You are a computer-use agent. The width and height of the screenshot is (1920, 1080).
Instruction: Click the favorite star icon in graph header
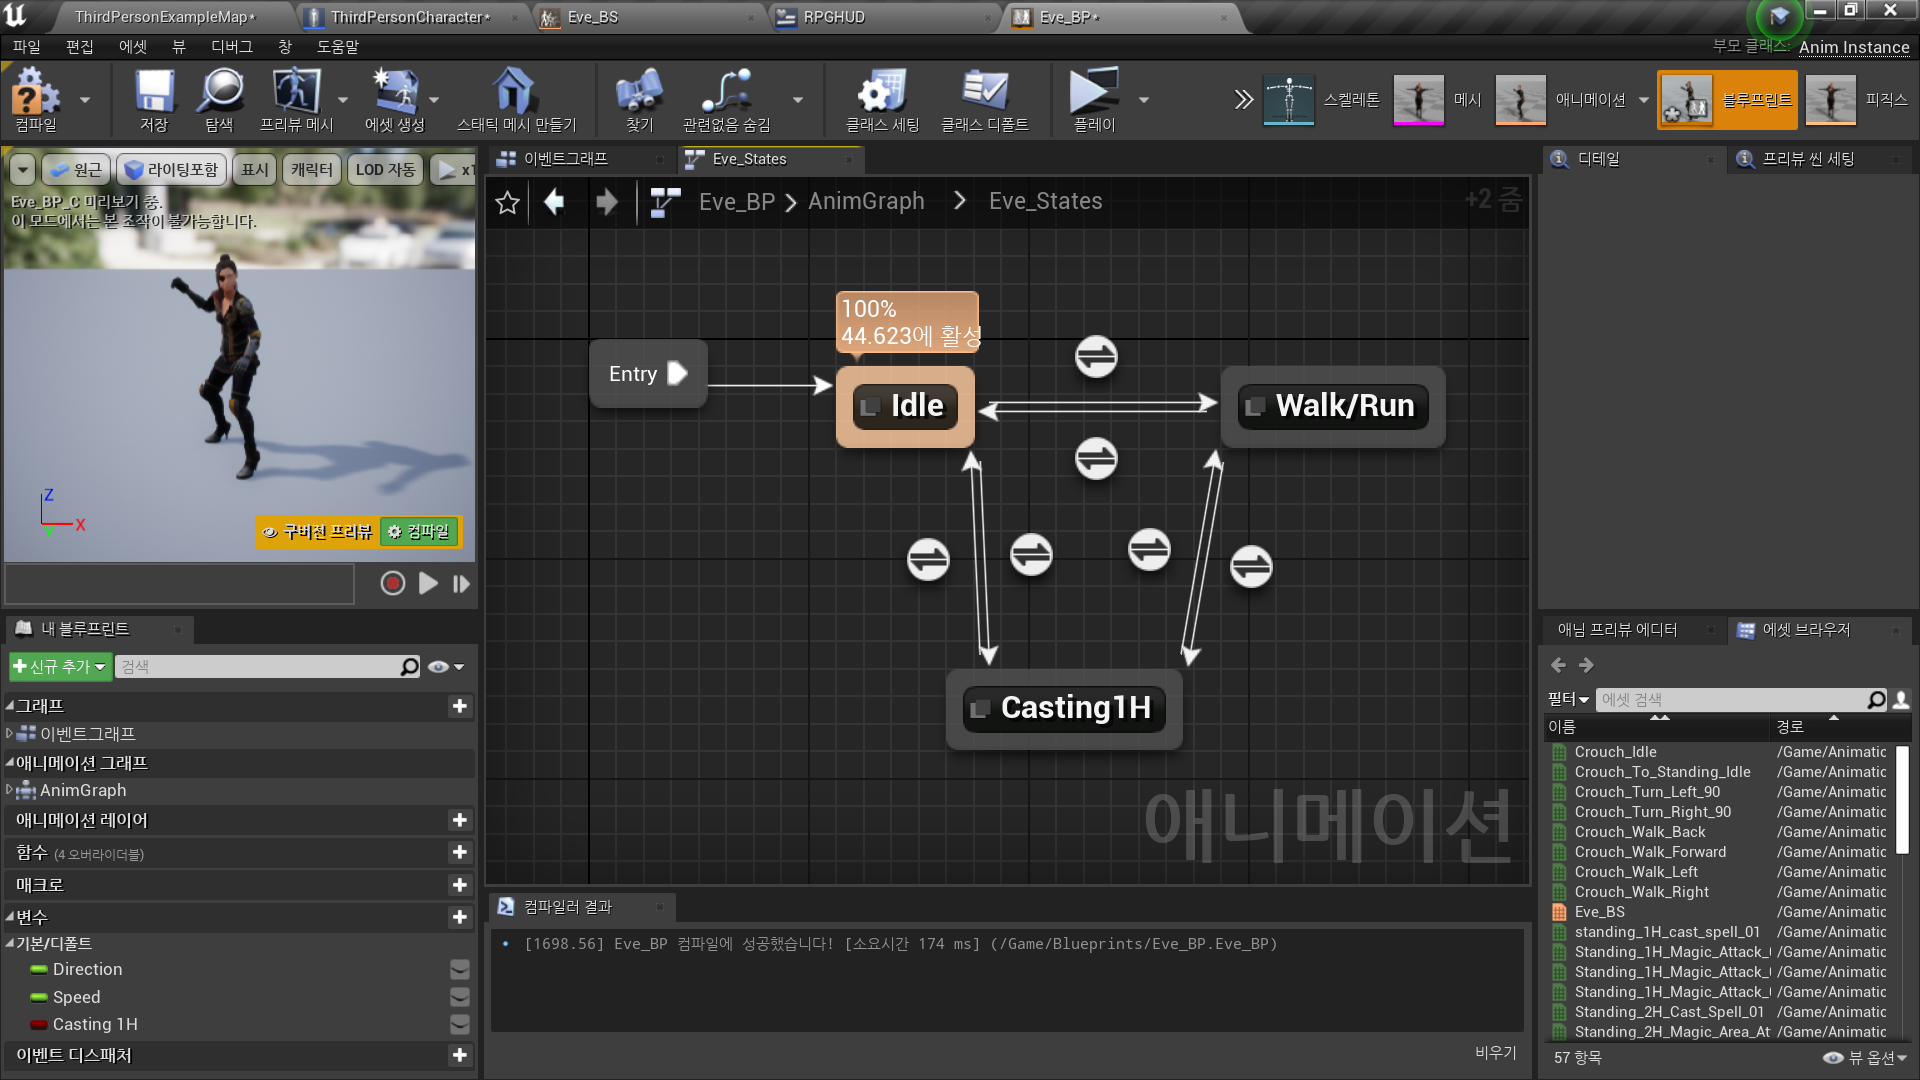[x=507, y=203]
